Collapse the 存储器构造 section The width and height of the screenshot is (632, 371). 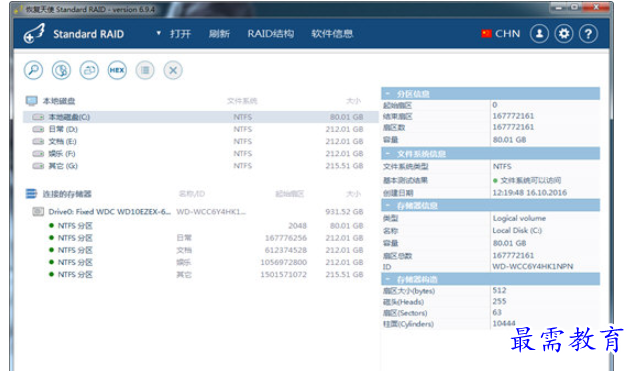coord(388,279)
